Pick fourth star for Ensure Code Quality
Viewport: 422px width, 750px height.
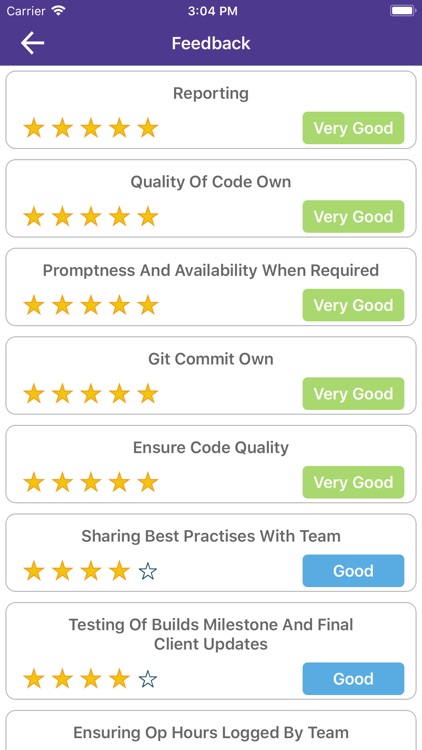119,482
